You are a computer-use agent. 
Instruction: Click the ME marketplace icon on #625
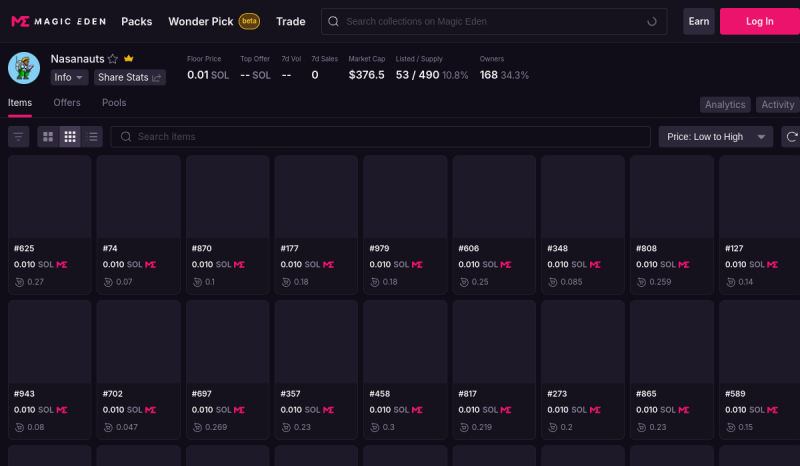62,264
